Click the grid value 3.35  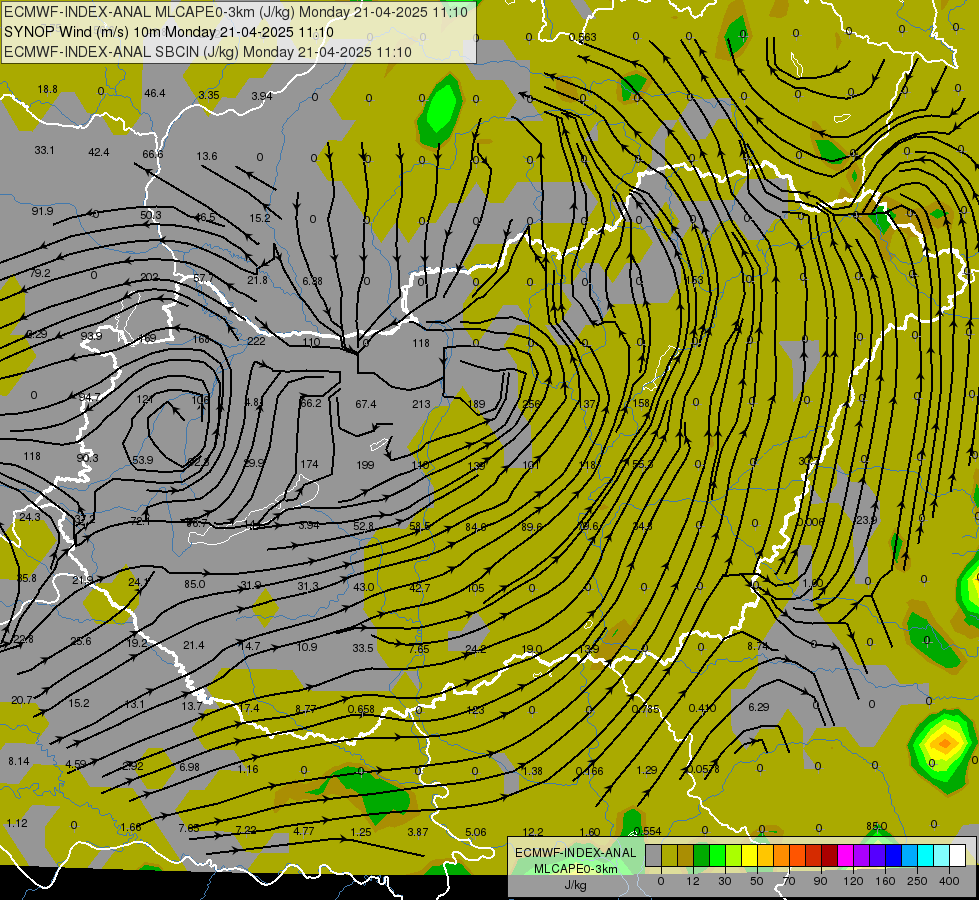[209, 95]
